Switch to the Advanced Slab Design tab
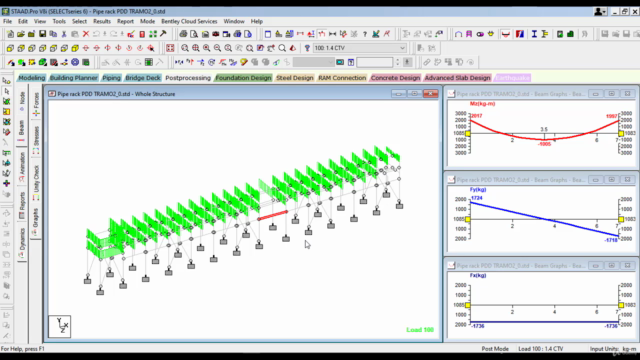Image resolution: width=640 pixels, height=360 pixels. (x=457, y=78)
